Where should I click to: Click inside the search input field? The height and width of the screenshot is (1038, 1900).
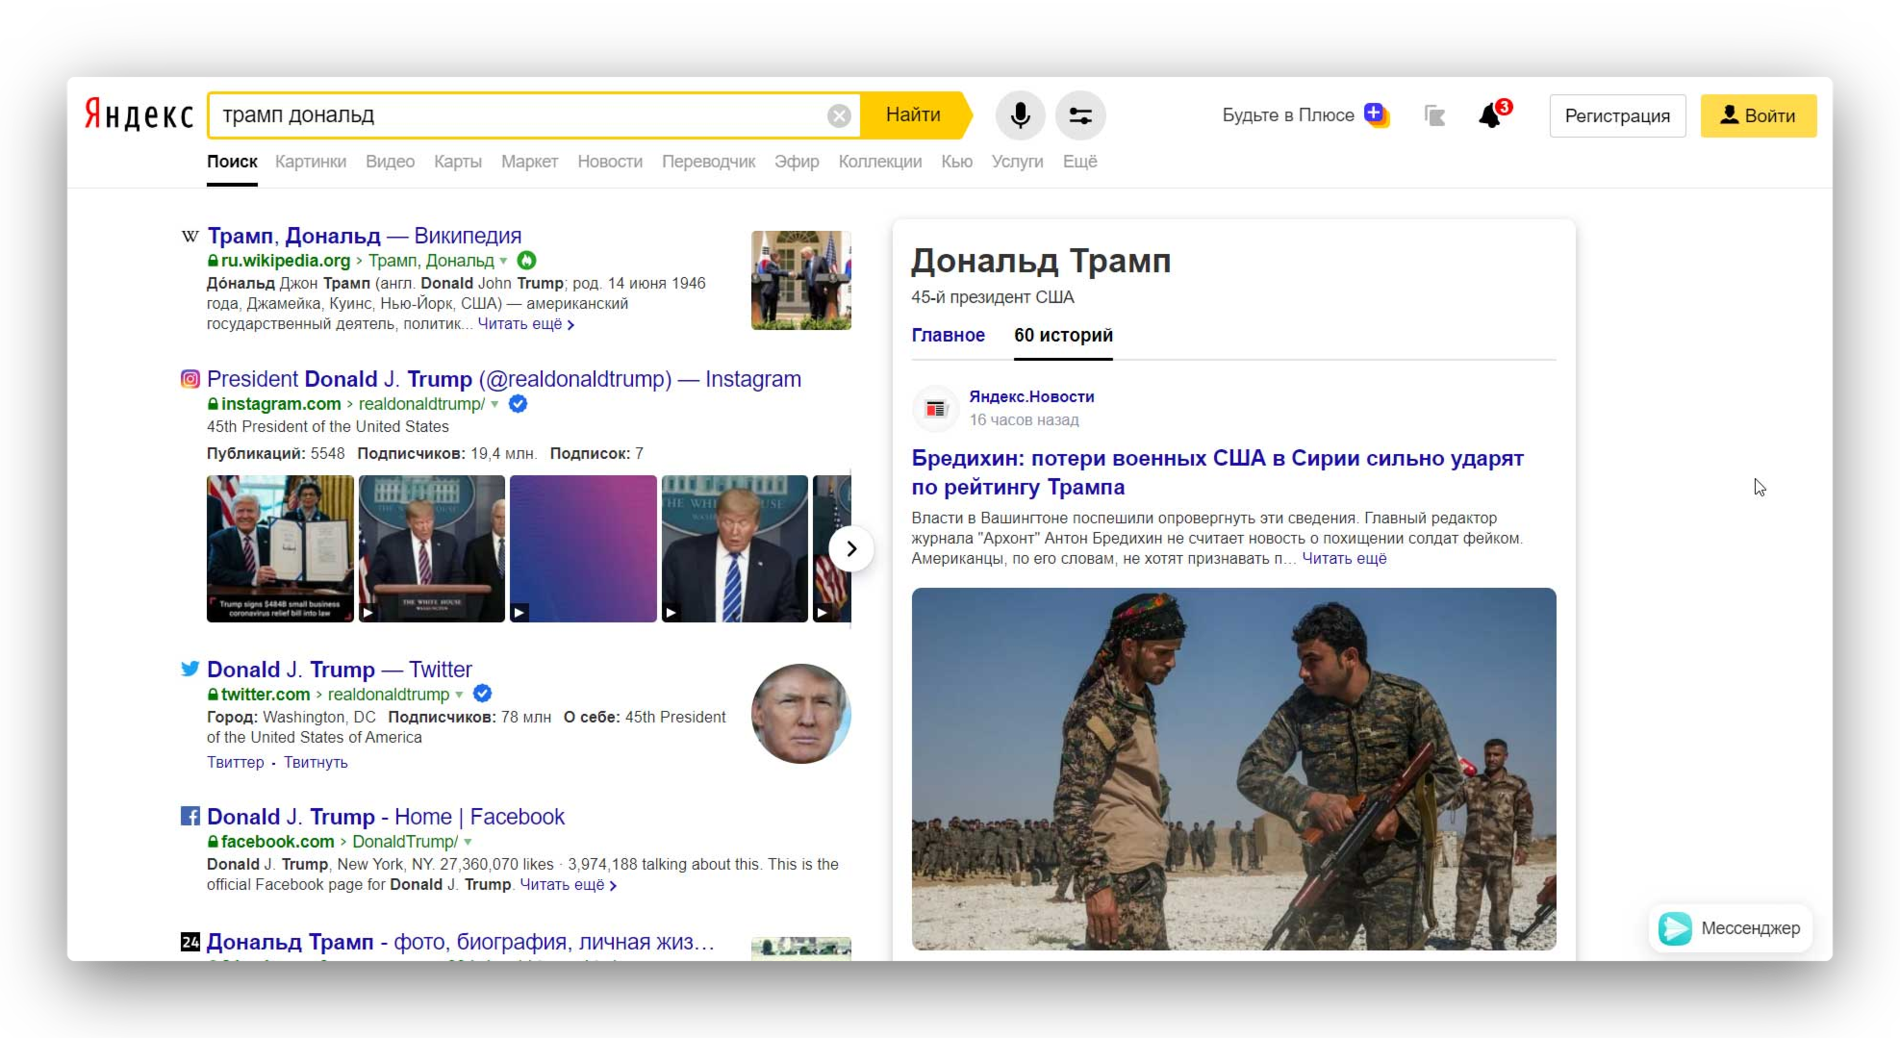(520, 115)
